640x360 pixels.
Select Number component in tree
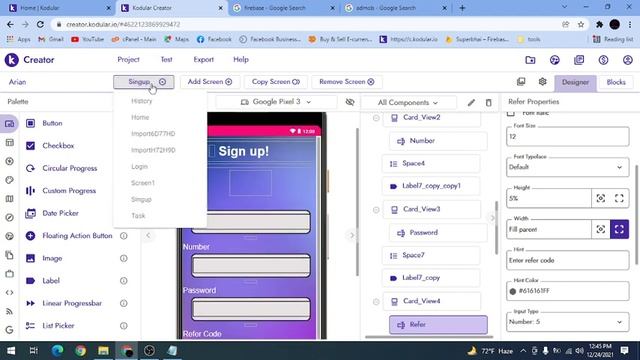(x=438, y=141)
